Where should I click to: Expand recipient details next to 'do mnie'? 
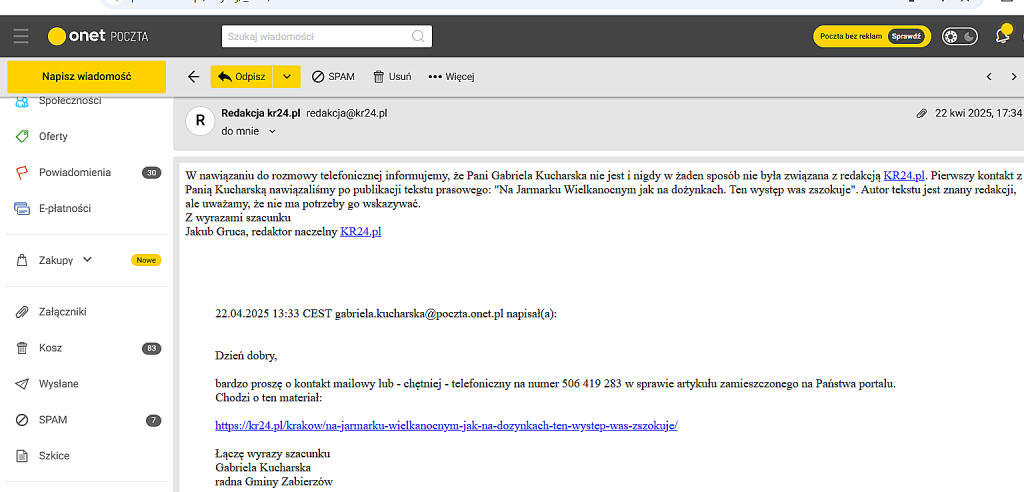click(272, 131)
